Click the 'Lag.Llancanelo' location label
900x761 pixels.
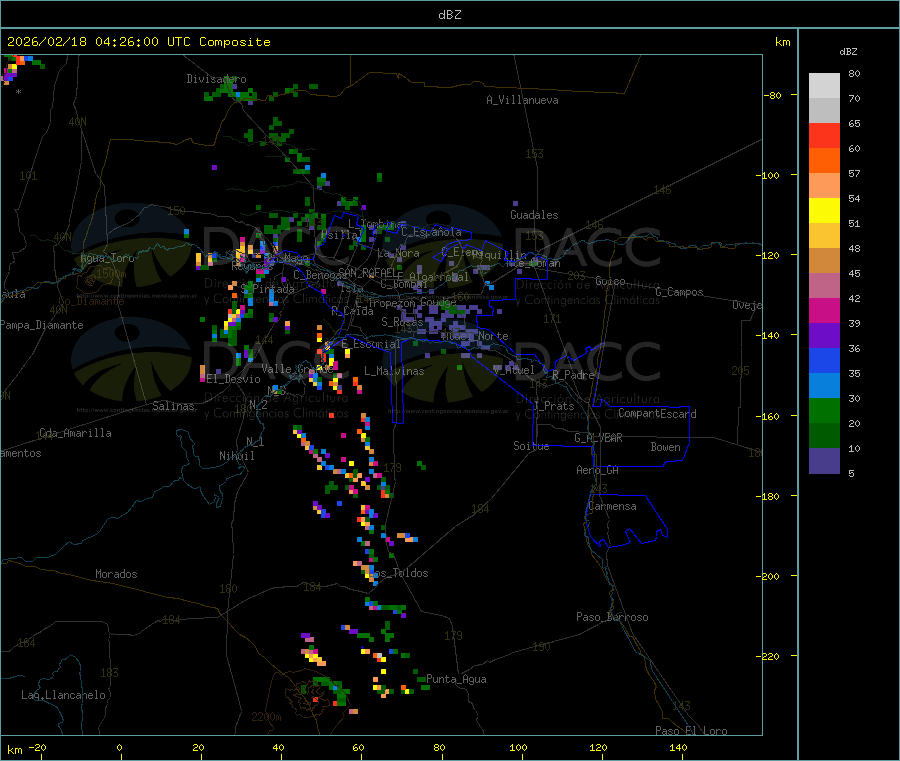tap(64, 696)
